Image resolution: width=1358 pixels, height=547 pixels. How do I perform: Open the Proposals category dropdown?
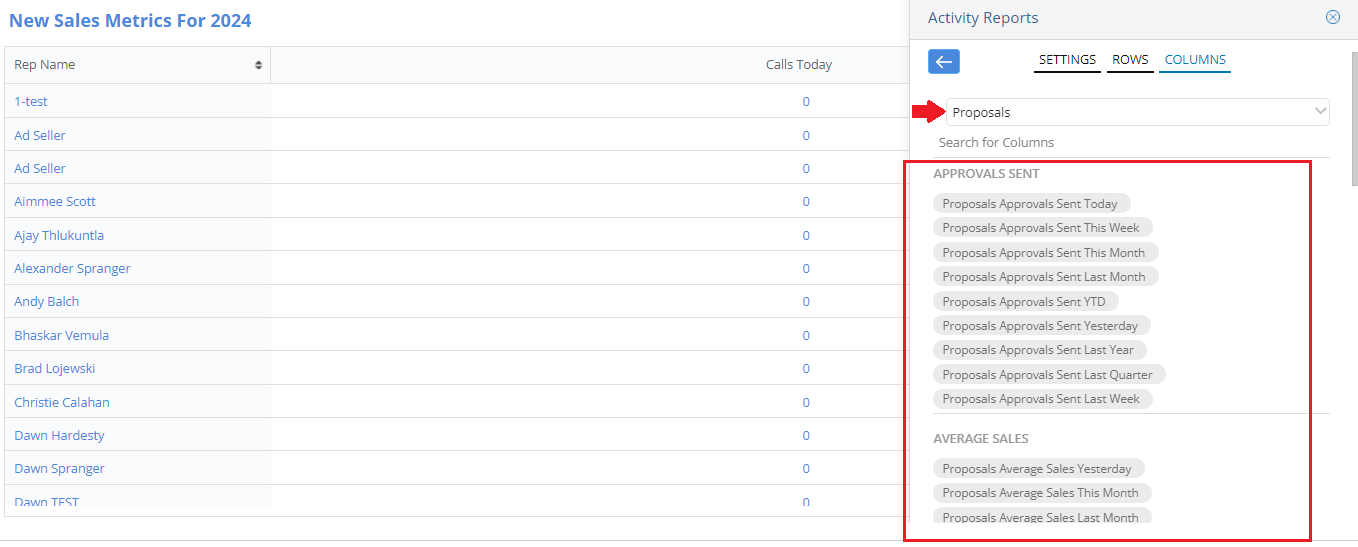(1138, 112)
